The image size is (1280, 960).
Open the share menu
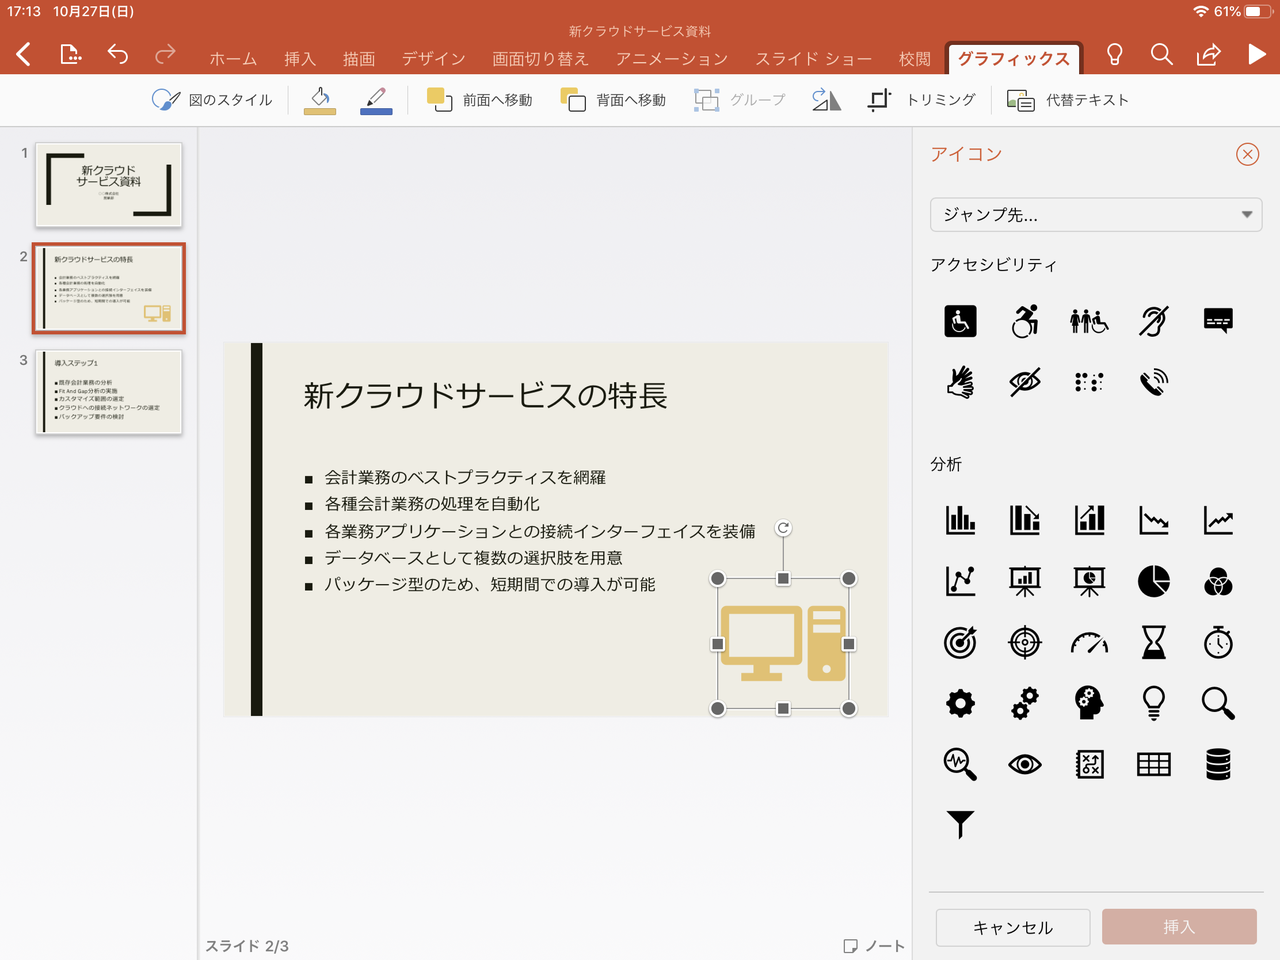(x=1209, y=54)
